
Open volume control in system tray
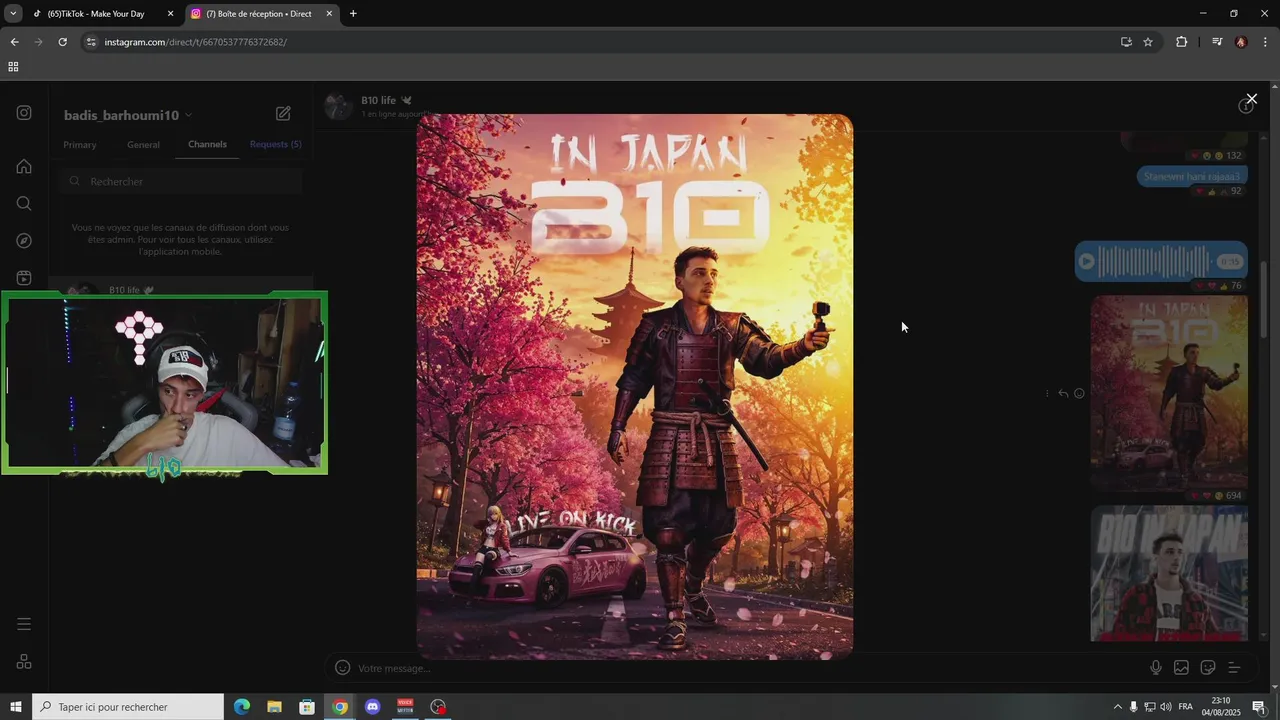(x=1166, y=707)
